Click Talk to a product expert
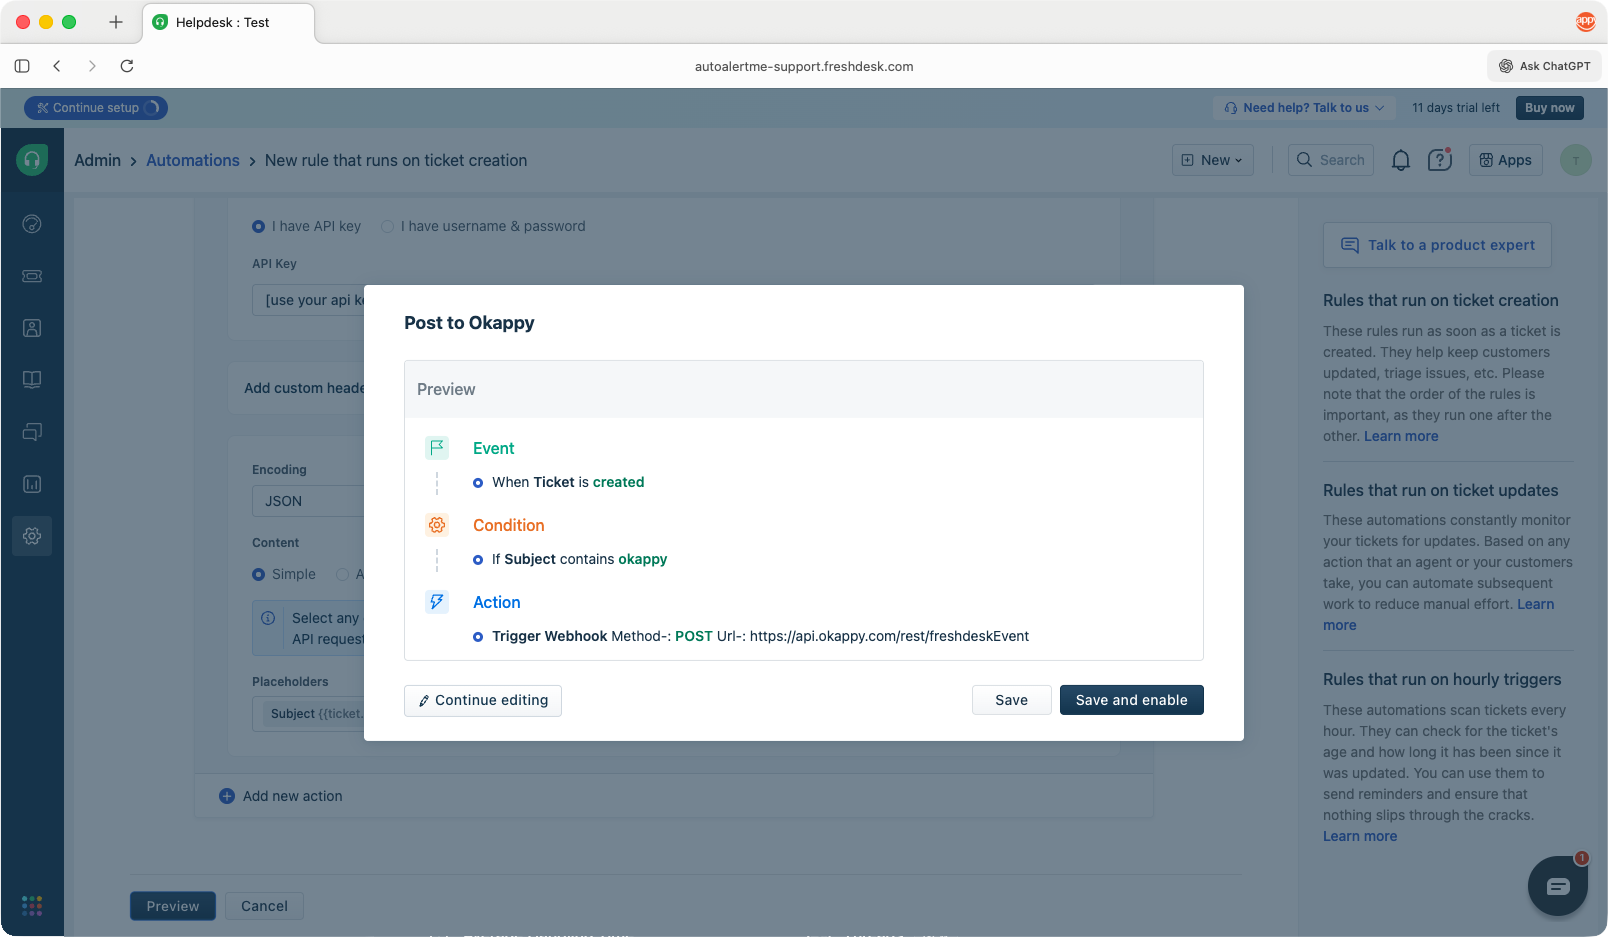Image resolution: width=1608 pixels, height=937 pixels. click(1437, 245)
